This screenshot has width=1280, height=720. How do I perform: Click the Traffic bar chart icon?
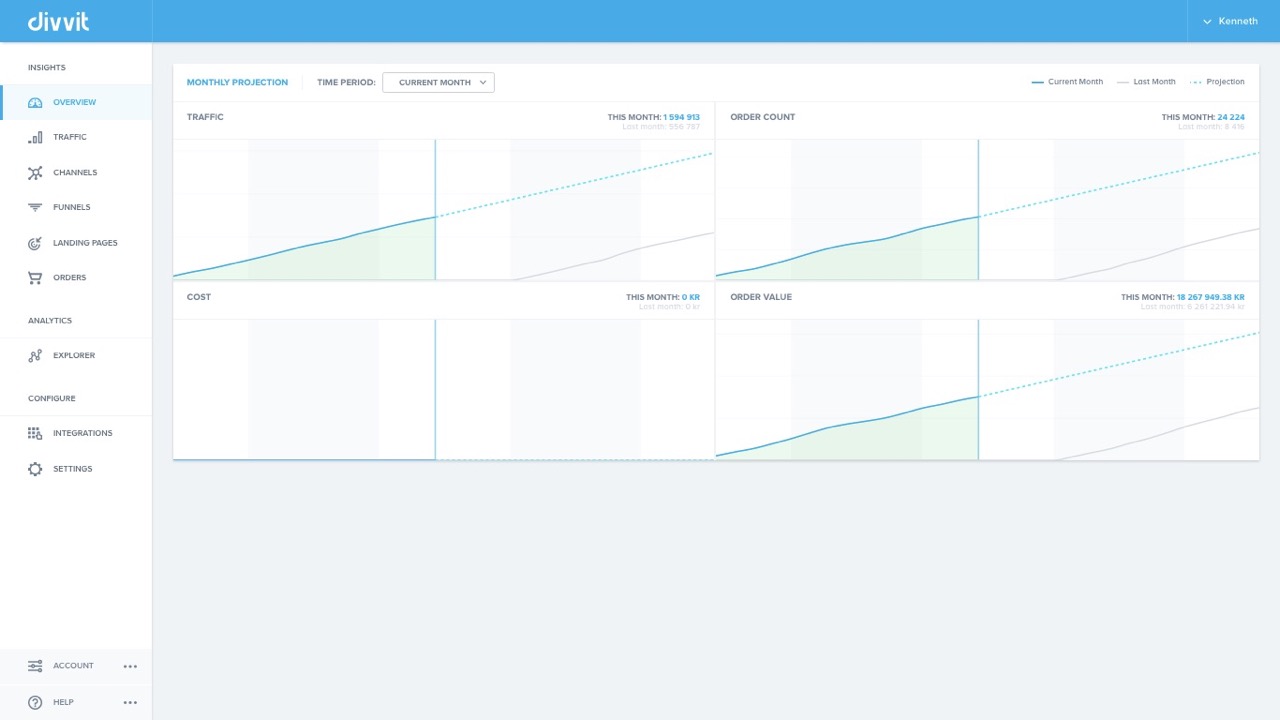pos(35,138)
